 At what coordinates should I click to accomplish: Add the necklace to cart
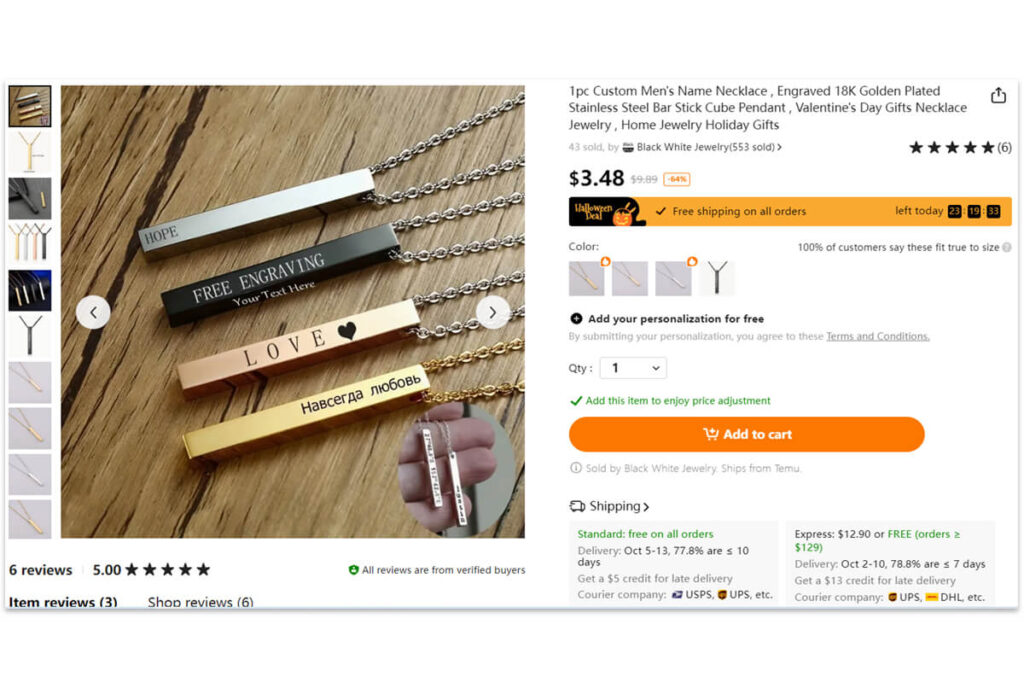tap(746, 434)
